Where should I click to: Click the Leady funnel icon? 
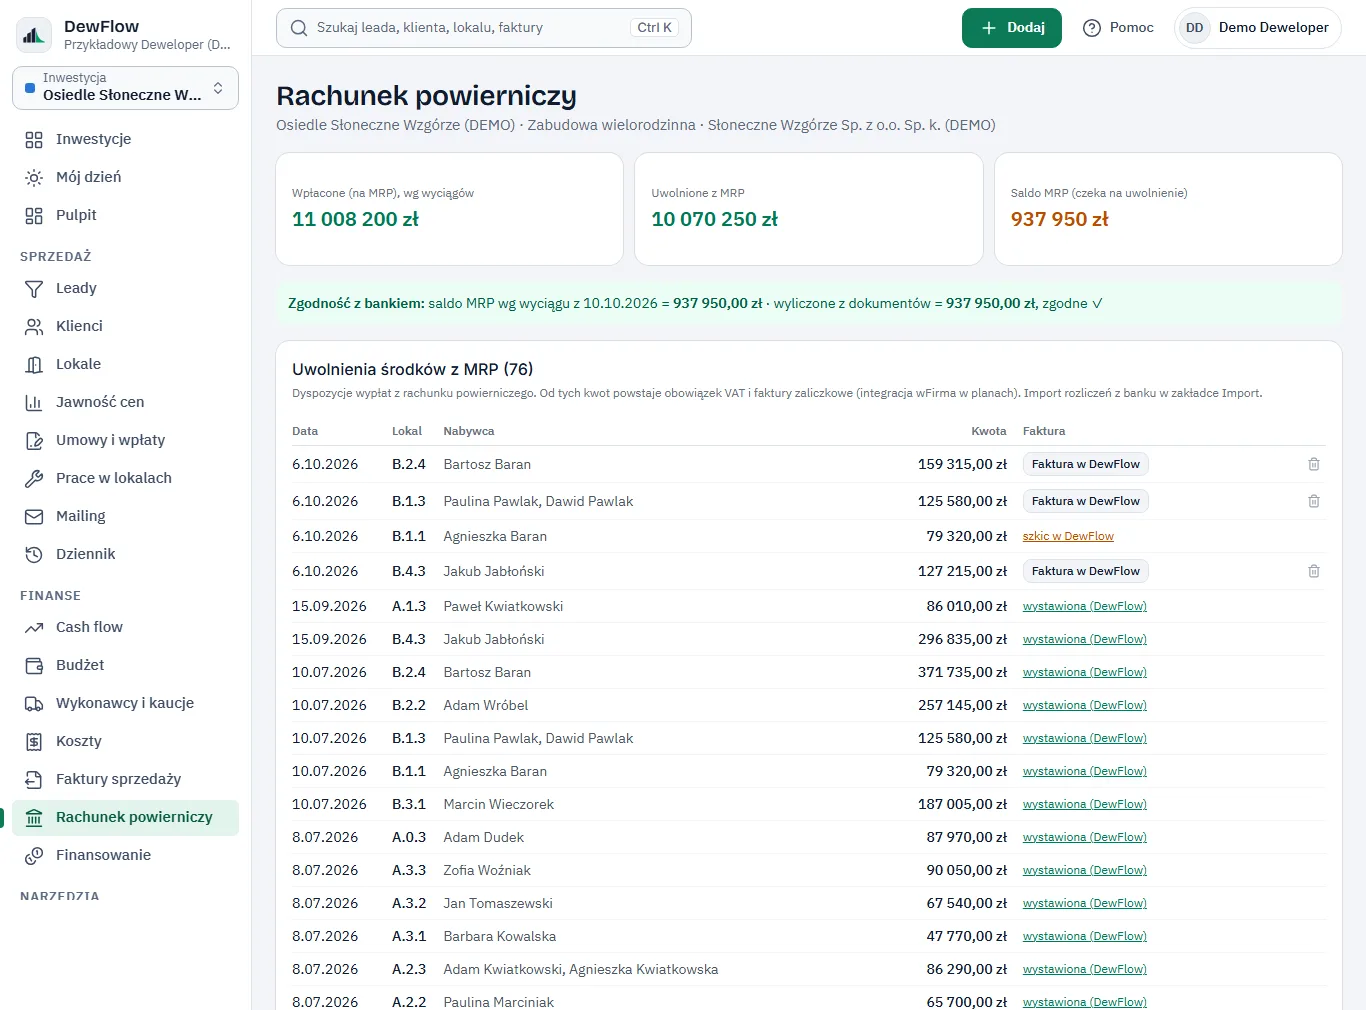(34, 289)
